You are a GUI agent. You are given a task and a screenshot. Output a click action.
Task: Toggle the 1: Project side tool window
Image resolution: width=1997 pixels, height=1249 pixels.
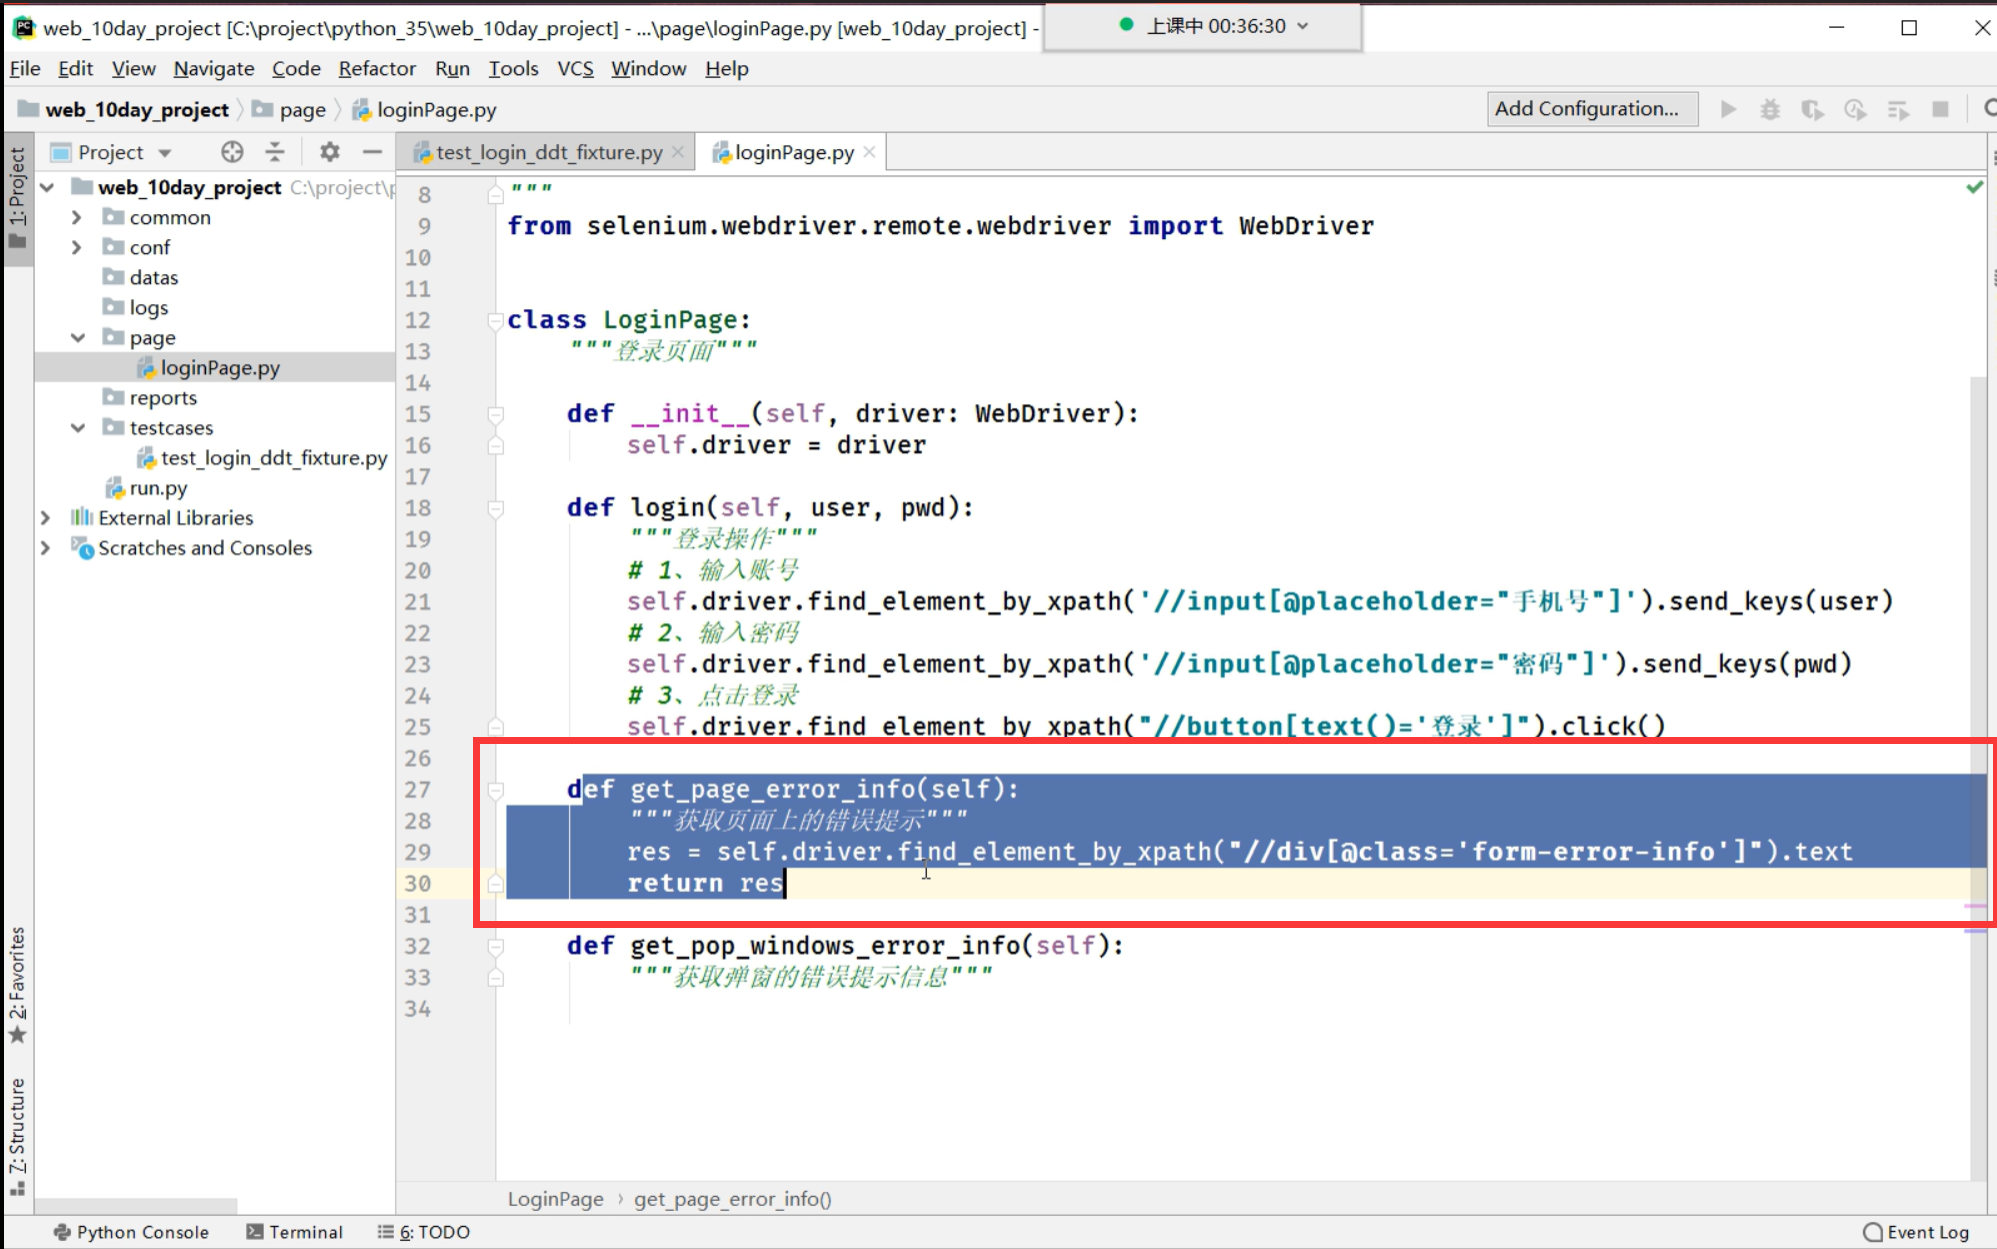pos(17,198)
